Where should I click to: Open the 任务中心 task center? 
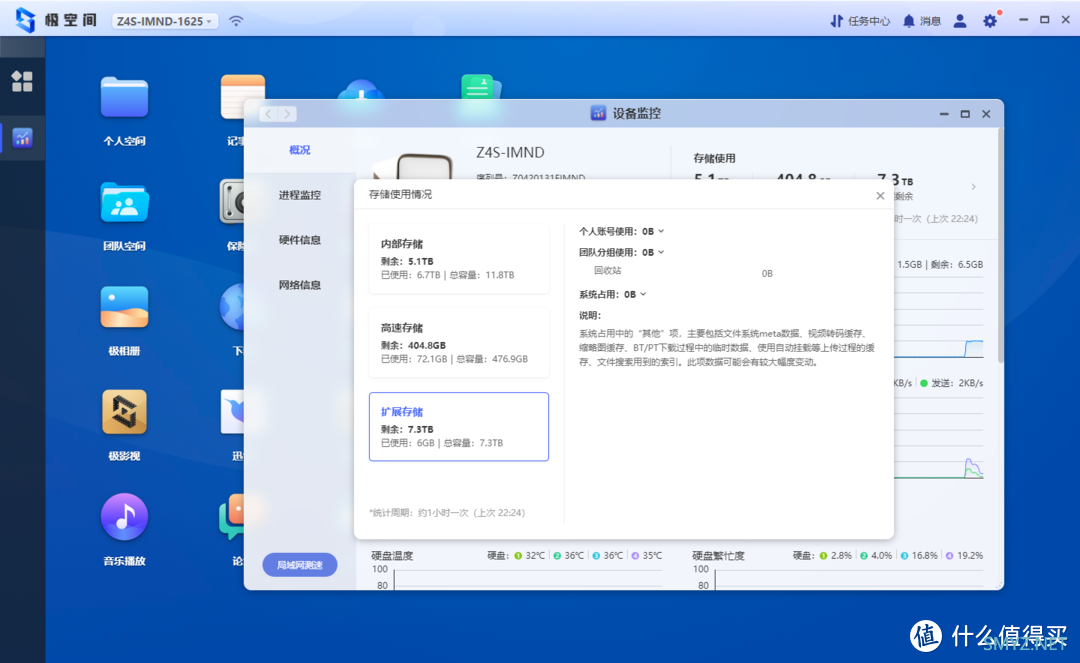(860, 21)
